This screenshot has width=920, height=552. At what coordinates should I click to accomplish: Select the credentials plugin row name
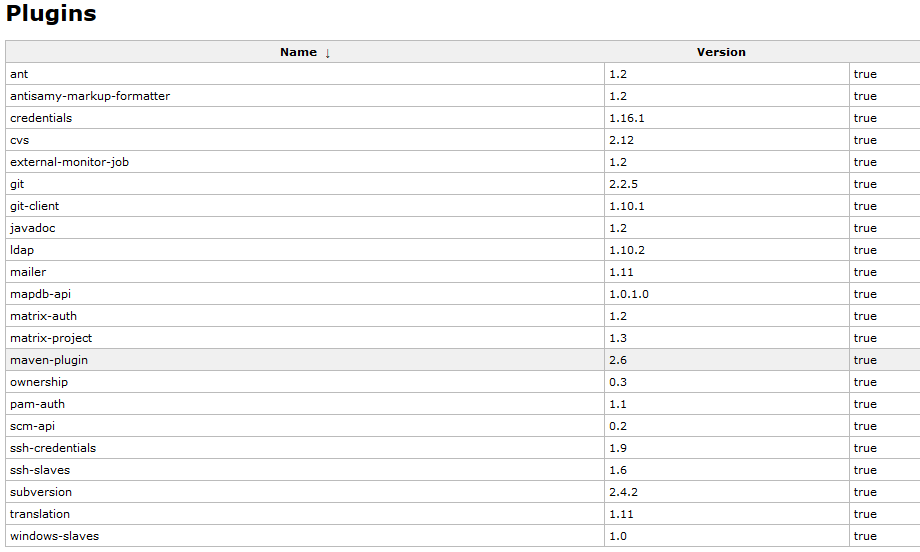pyautogui.click(x=41, y=118)
